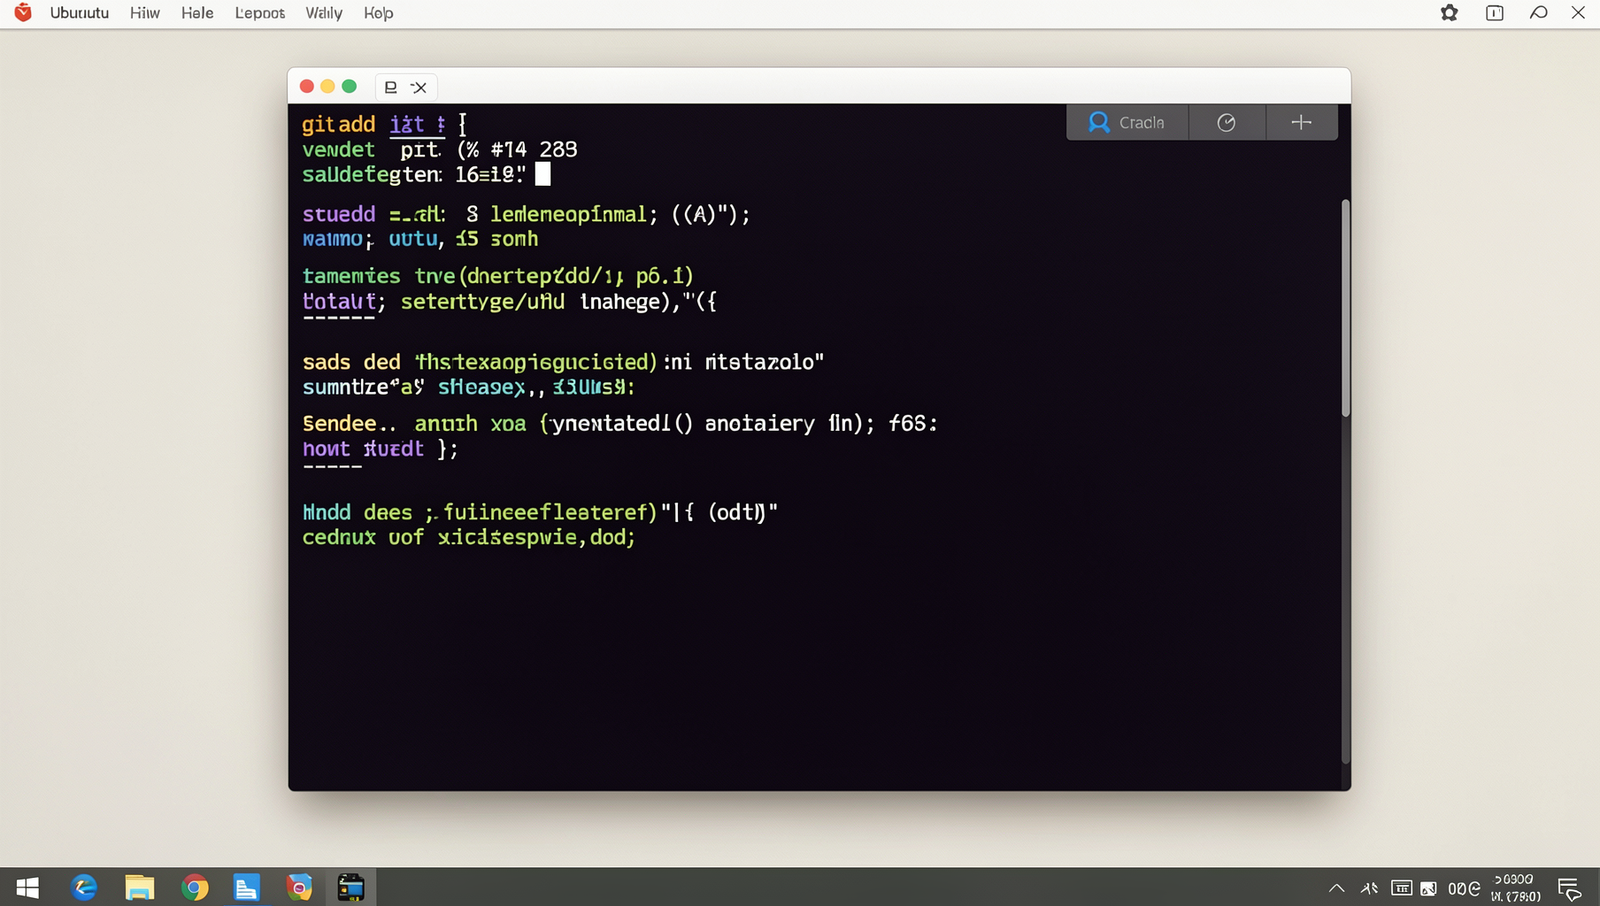
Task: Open the red Chrome-like app in taskbar
Action: click(299, 887)
